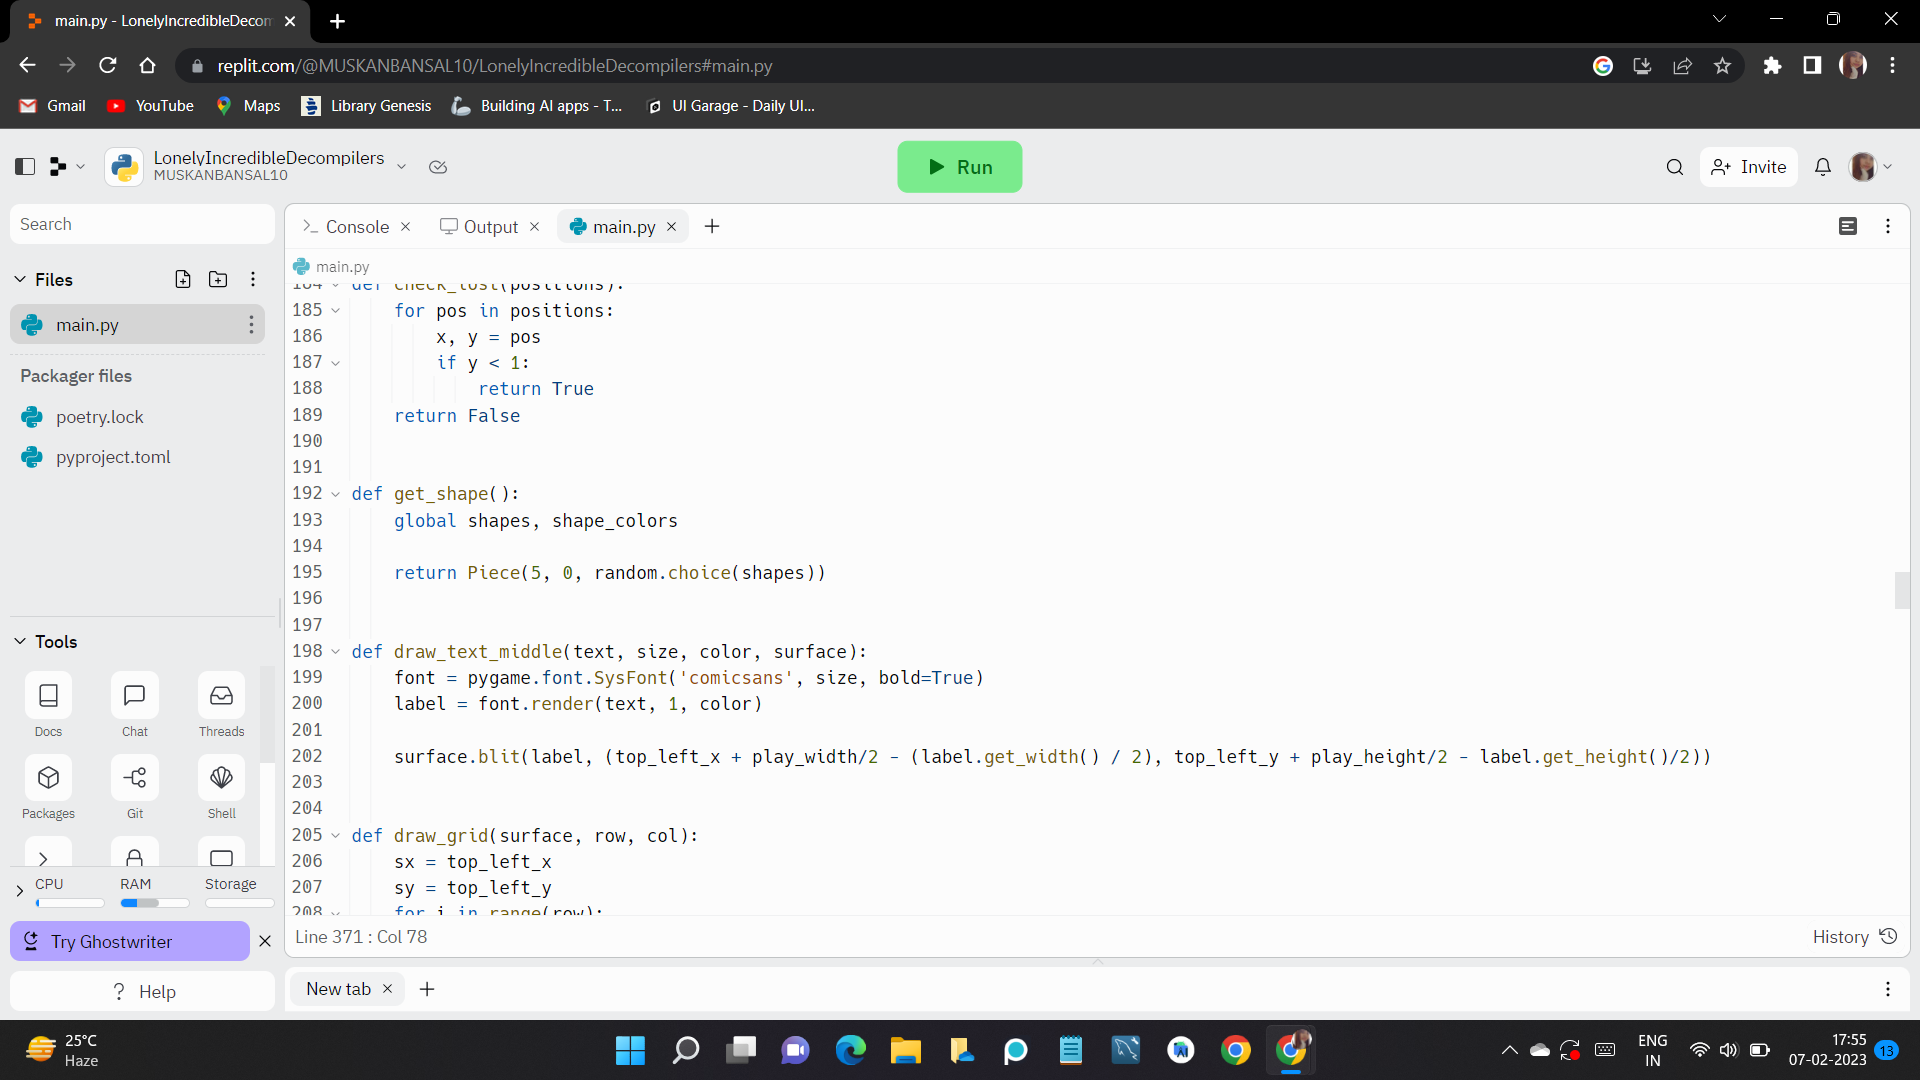Click the Search input field

(x=142, y=224)
